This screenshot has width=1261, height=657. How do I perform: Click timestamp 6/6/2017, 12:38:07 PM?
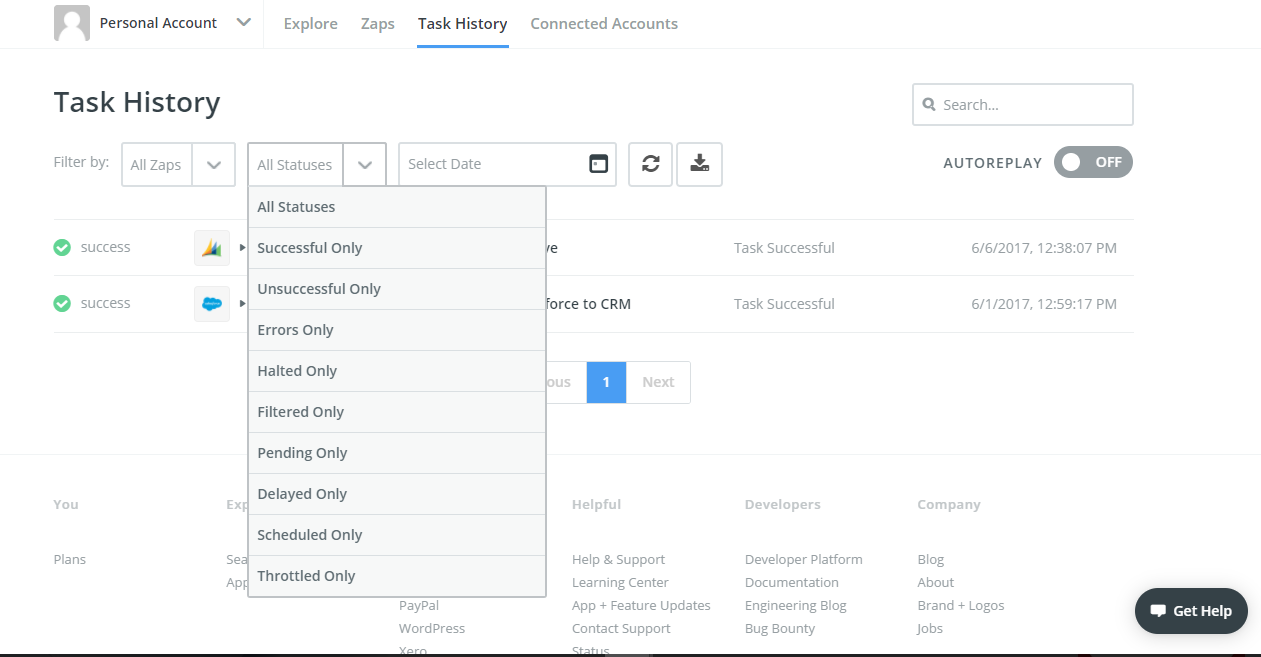pos(1044,248)
